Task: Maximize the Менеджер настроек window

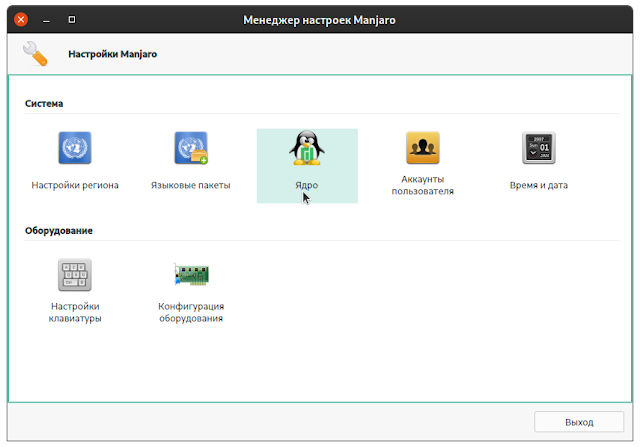Action: (x=72, y=20)
